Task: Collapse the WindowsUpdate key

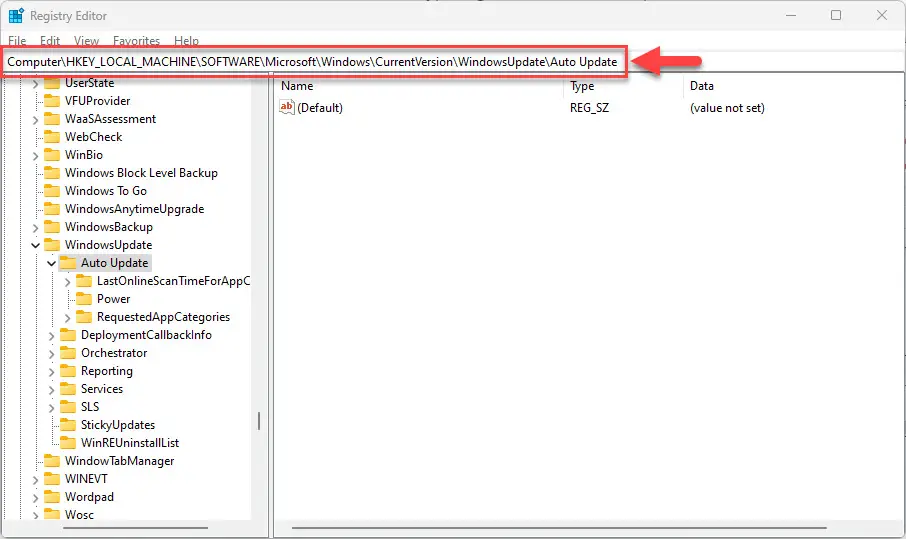Action: [35, 246]
